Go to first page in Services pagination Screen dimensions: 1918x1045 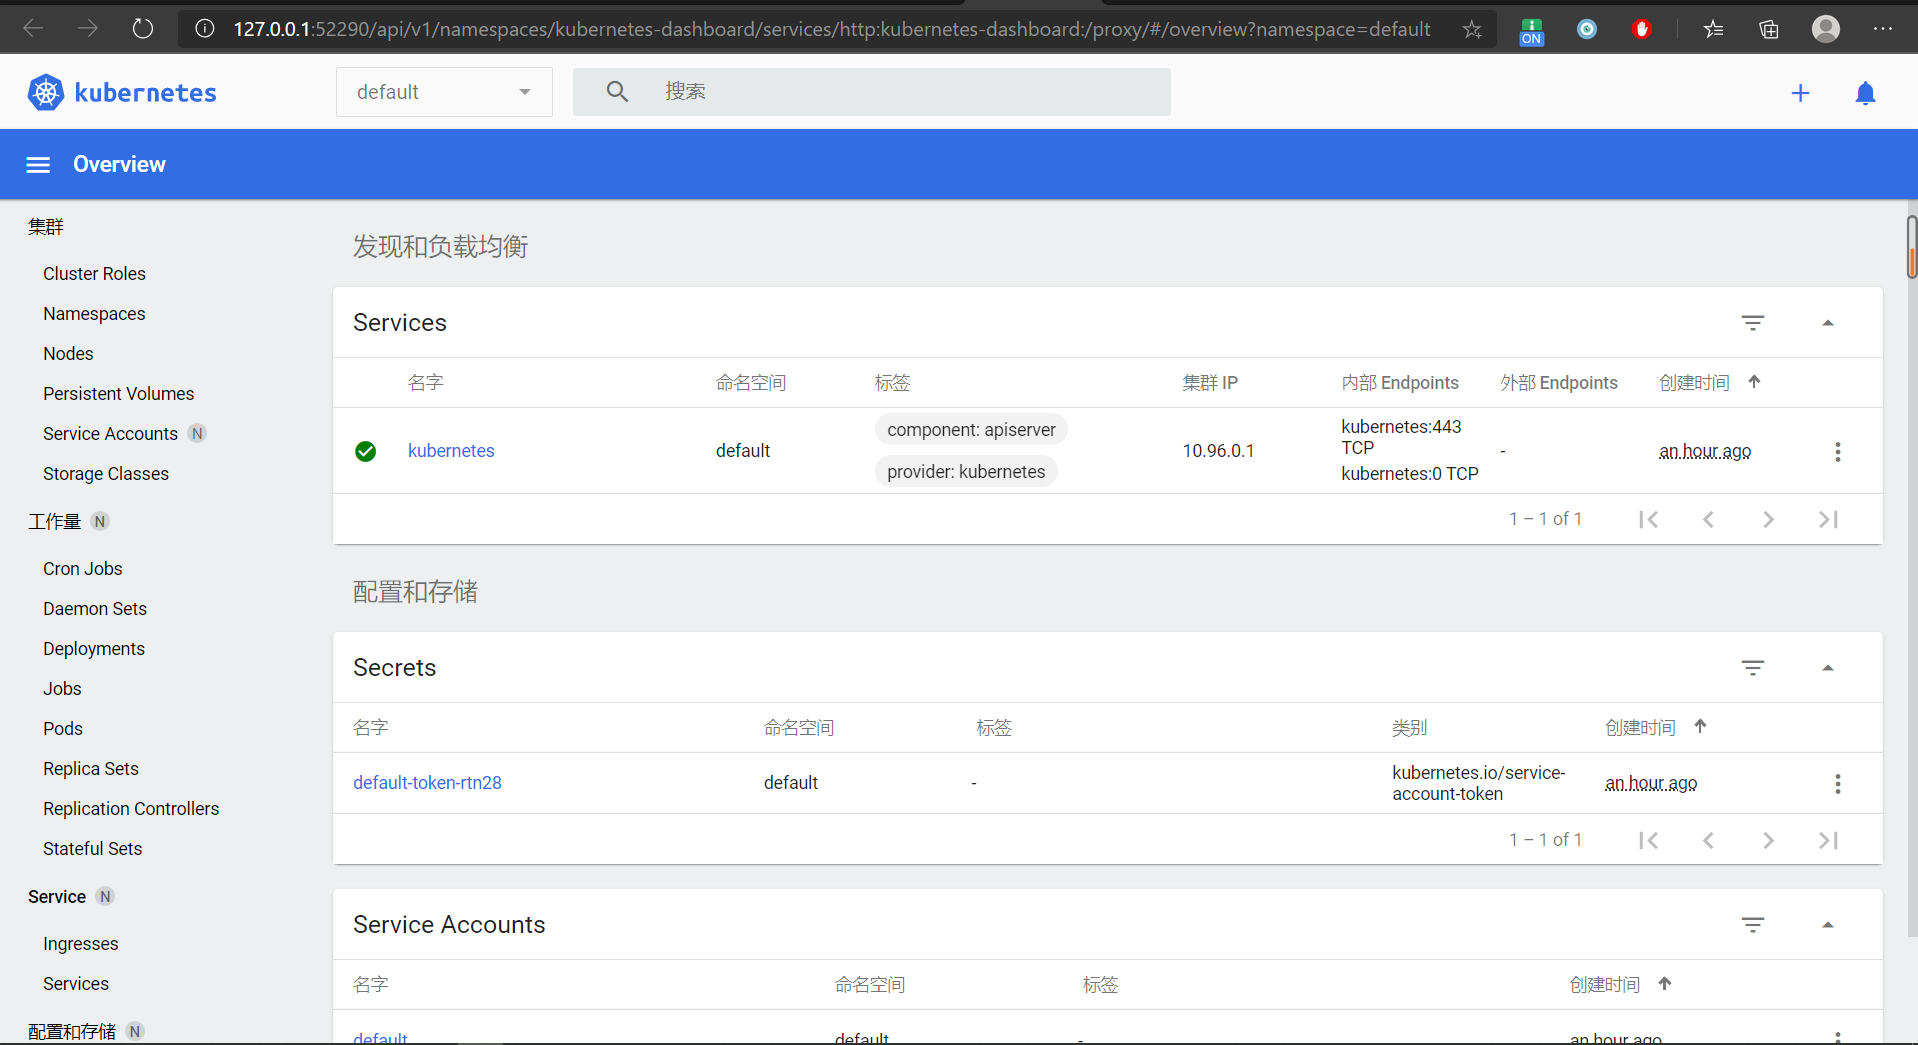point(1649,520)
